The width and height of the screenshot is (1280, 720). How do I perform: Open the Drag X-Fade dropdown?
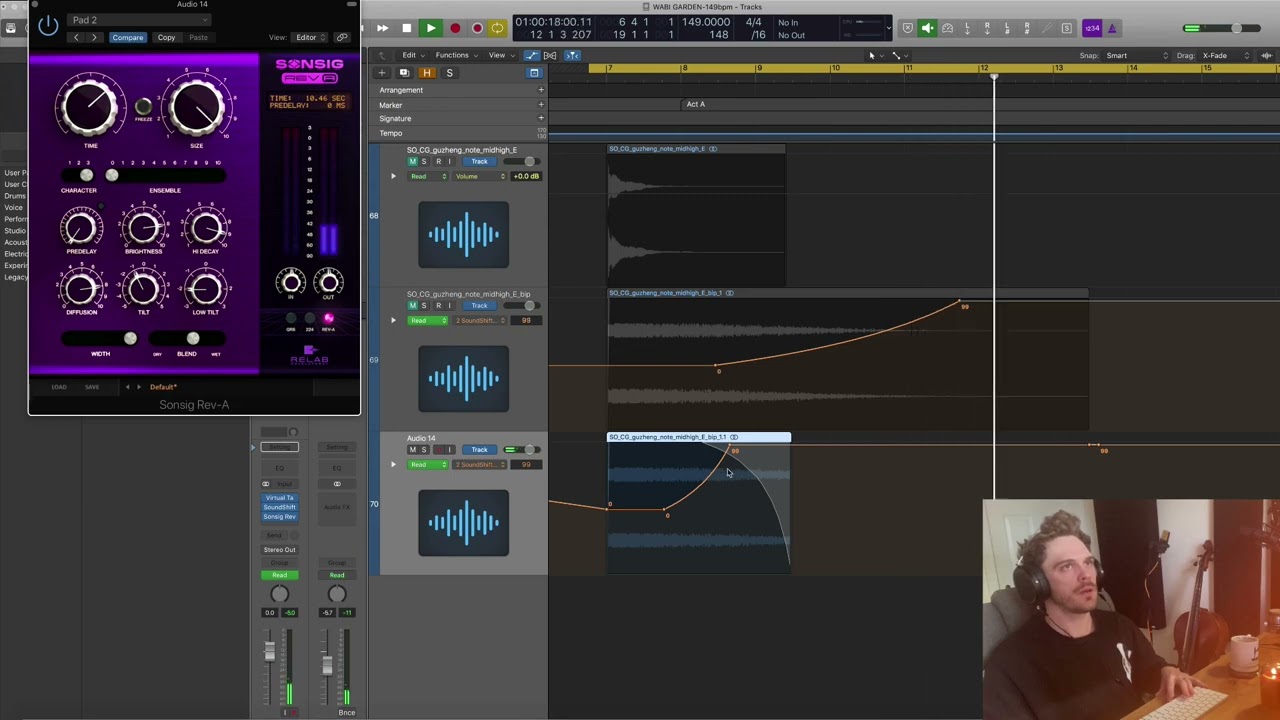pos(1225,55)
